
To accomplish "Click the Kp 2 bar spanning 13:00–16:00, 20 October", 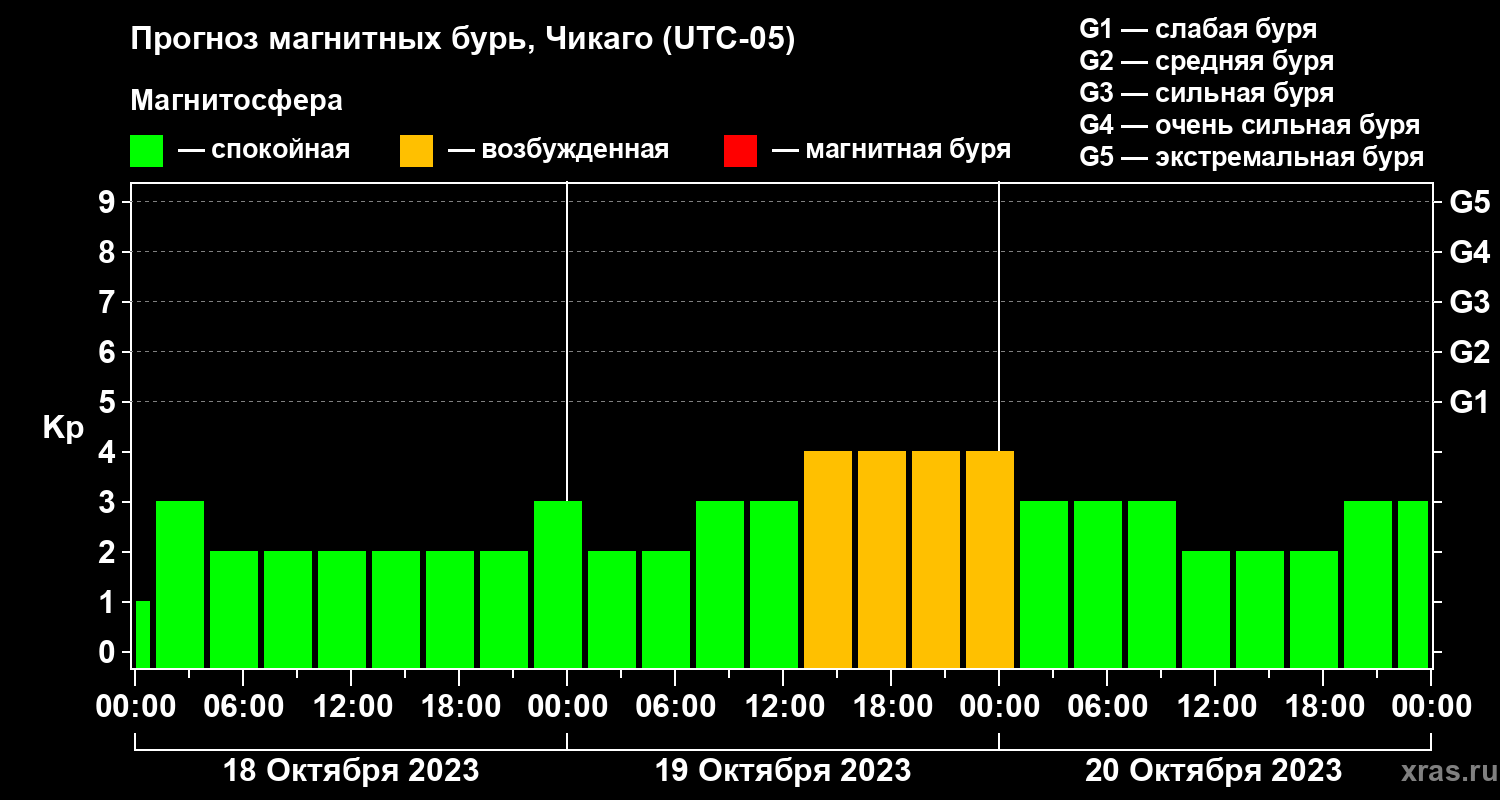I will pos(1260,609).
